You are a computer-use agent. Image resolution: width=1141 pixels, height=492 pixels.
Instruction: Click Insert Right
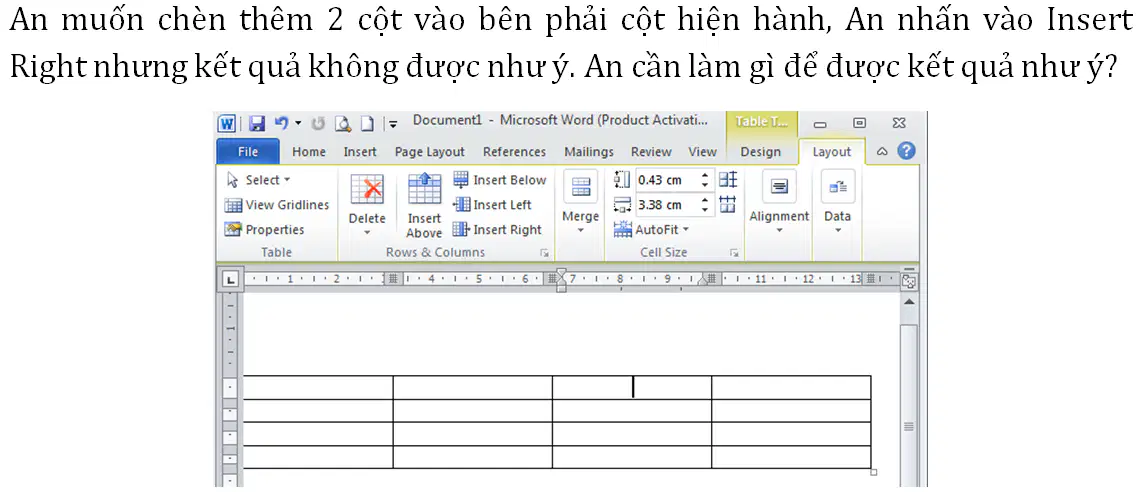498,229
